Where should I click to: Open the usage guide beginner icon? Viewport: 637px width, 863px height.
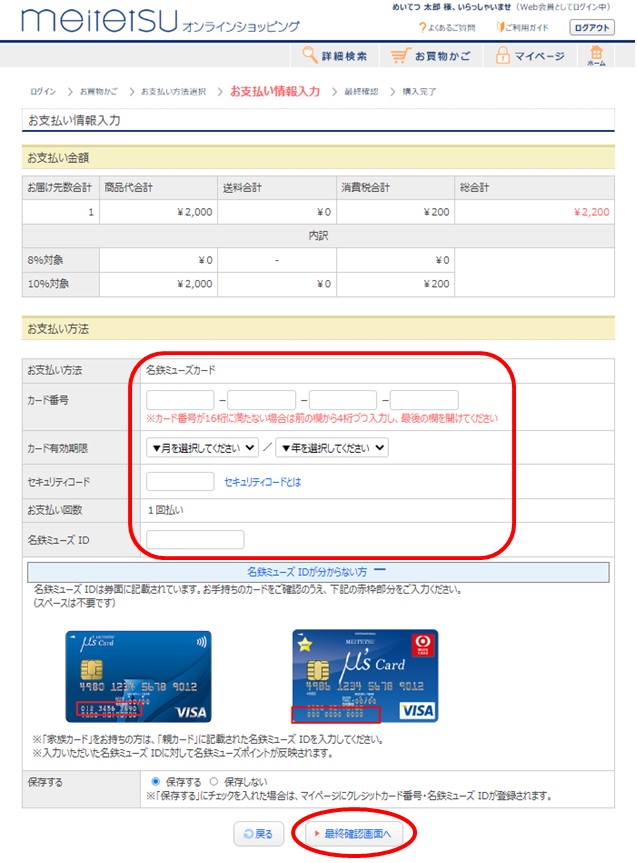[501, 27]
